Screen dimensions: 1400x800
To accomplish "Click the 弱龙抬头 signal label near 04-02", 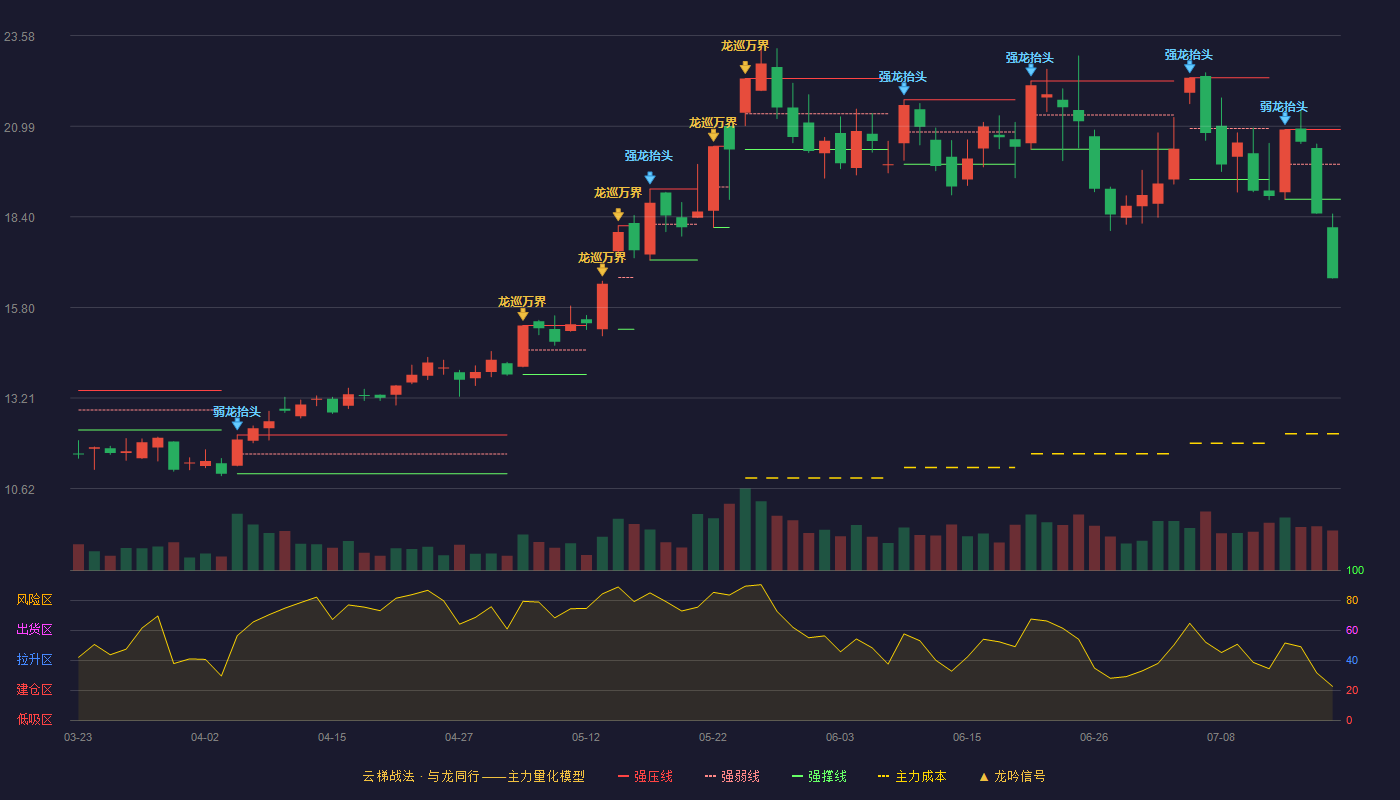I will point(237,412).
